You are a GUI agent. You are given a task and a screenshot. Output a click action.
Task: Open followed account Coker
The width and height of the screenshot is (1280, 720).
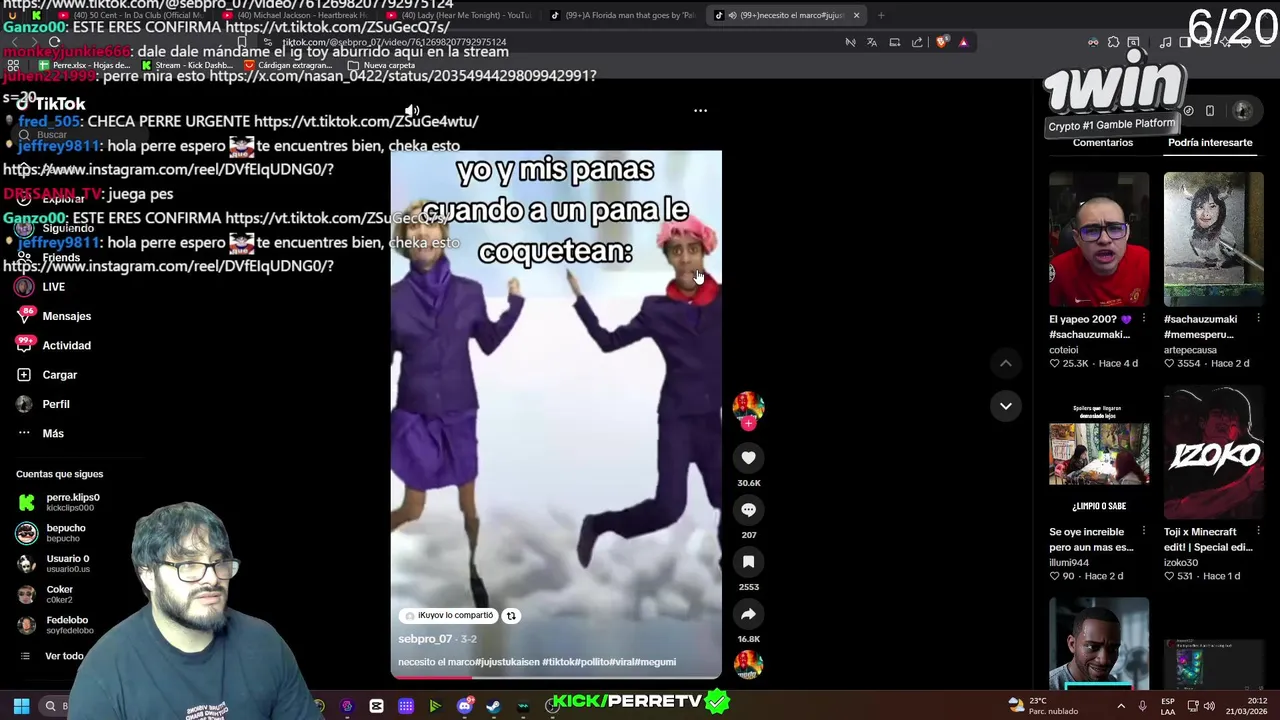point(45,594)
